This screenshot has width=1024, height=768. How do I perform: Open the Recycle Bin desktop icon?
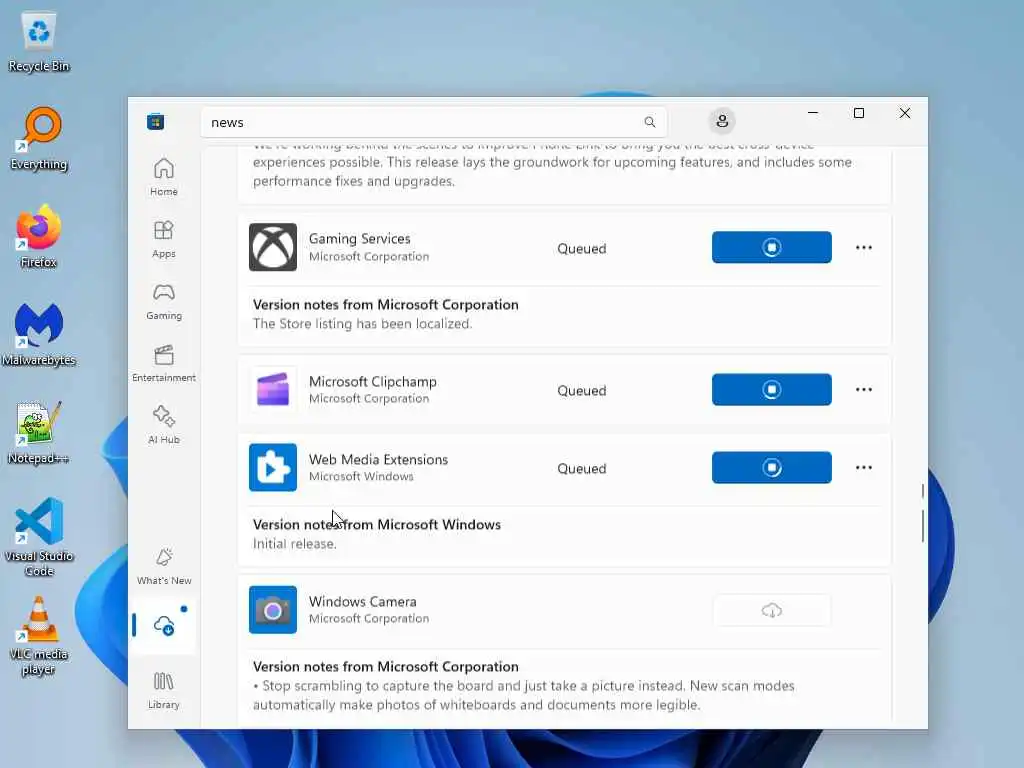(39, 42)
